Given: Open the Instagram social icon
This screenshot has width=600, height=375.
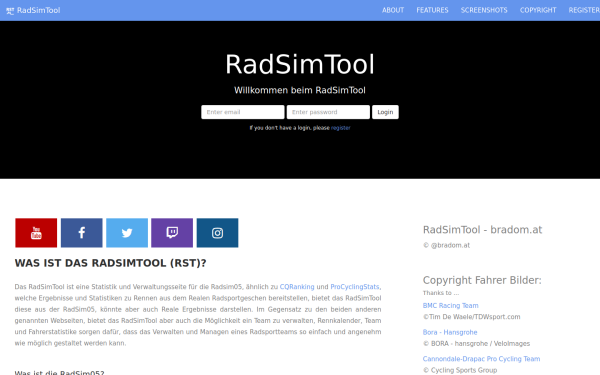Looking at the screenshot, I should click(217, 233).
